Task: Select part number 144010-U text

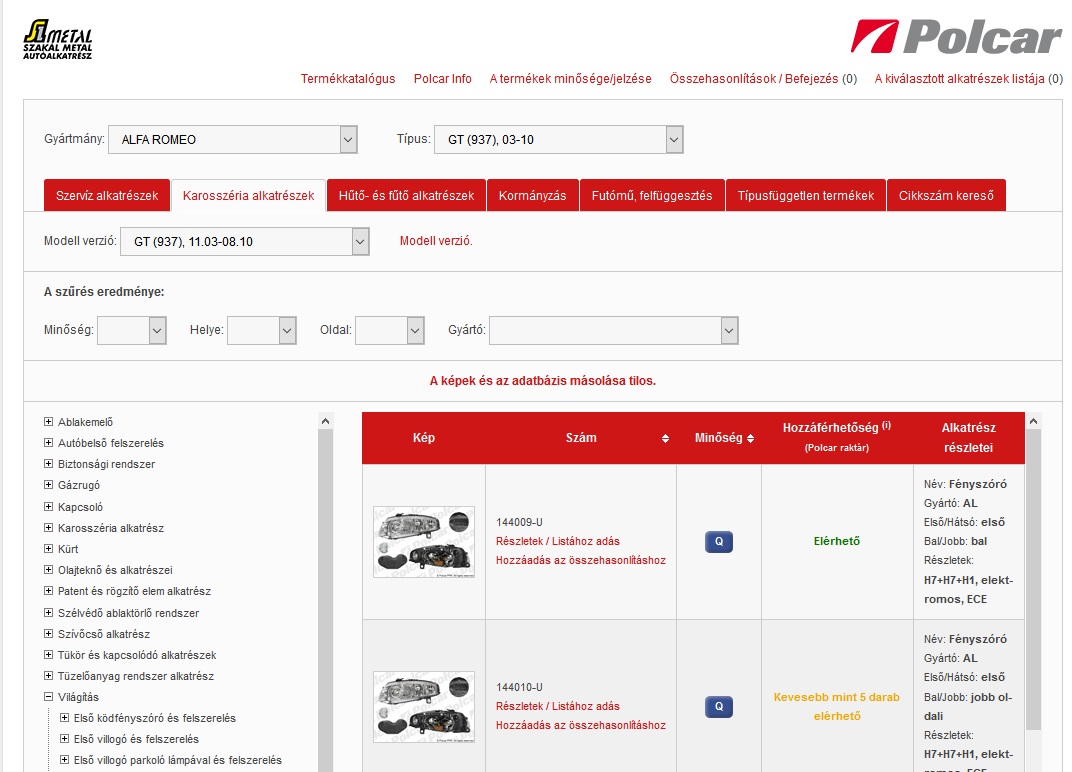Action: pyautogui.click(x=520, y=687)
